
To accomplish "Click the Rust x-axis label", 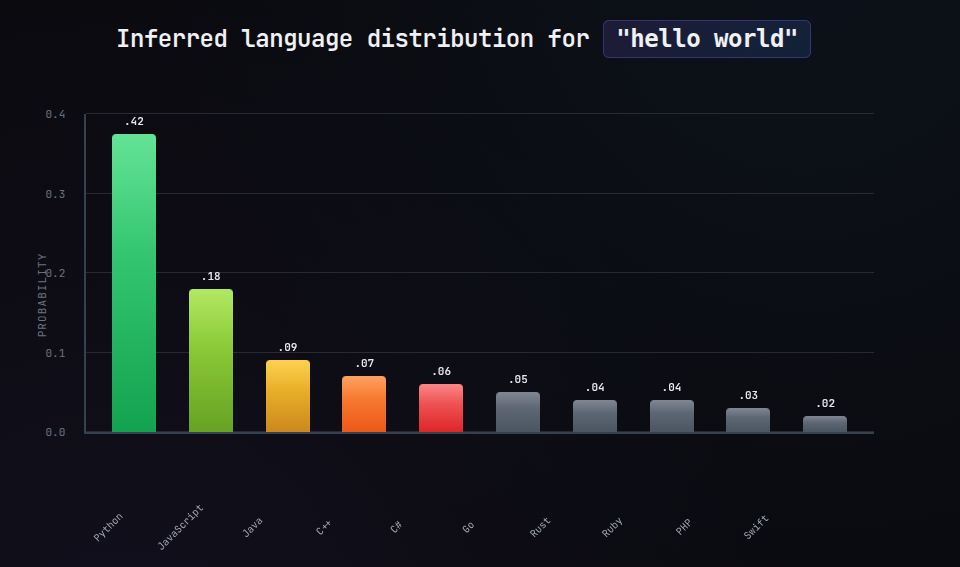I will click(x=540, y=528).
